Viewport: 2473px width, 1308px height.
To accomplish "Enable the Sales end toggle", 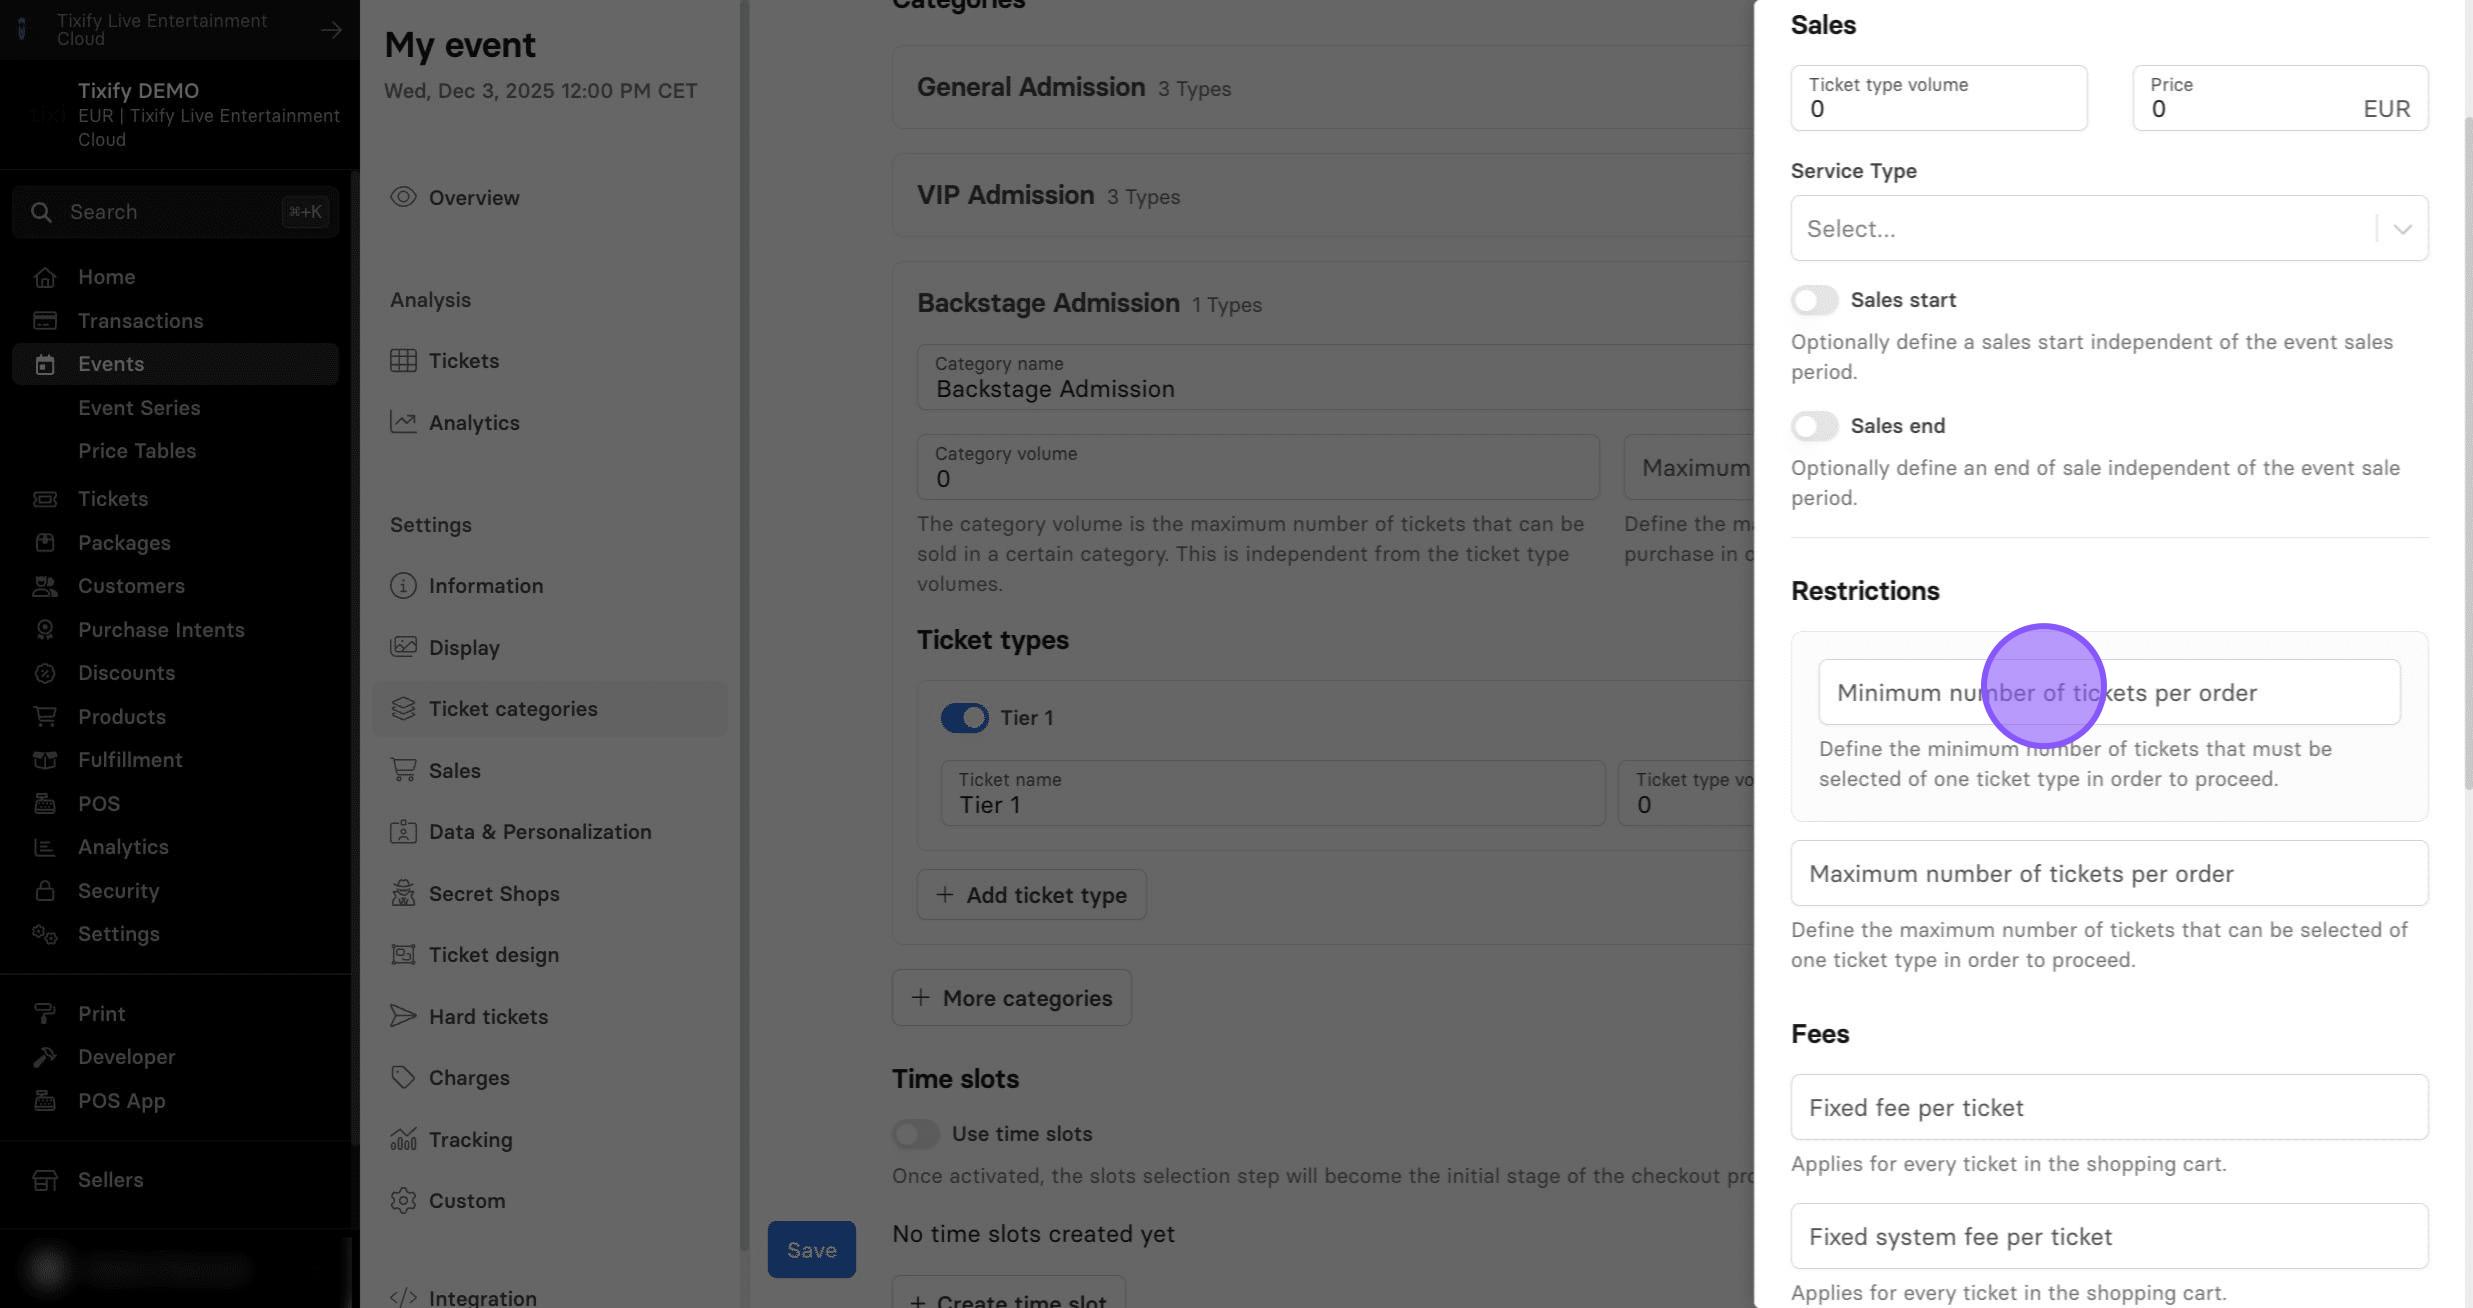I will (1814, 426).
